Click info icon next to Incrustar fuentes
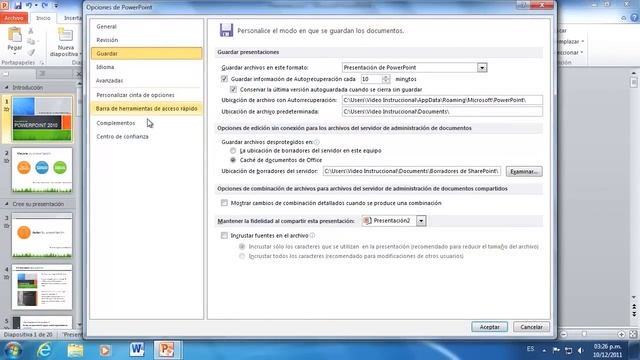The height and width of the screenshot is (360, 640). coord(312,236)
